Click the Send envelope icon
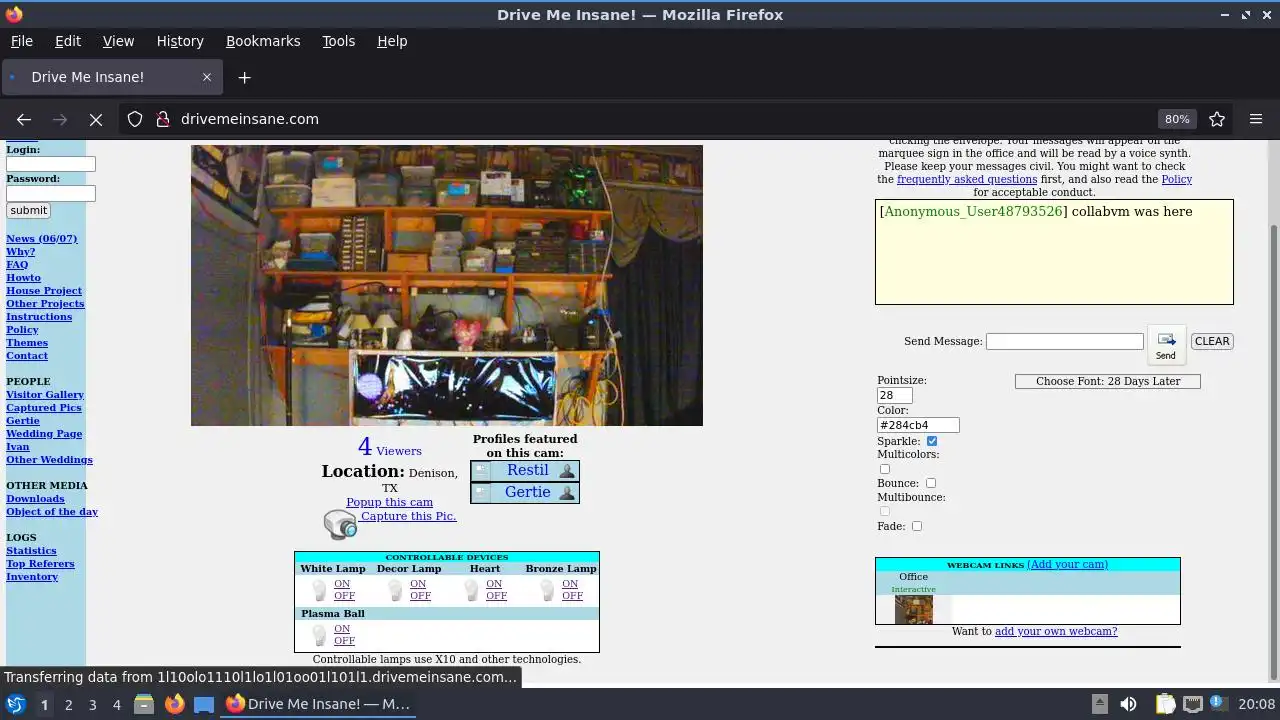Image resolution: width=1280 pixels, height=720 pixels. [1166, 345]
